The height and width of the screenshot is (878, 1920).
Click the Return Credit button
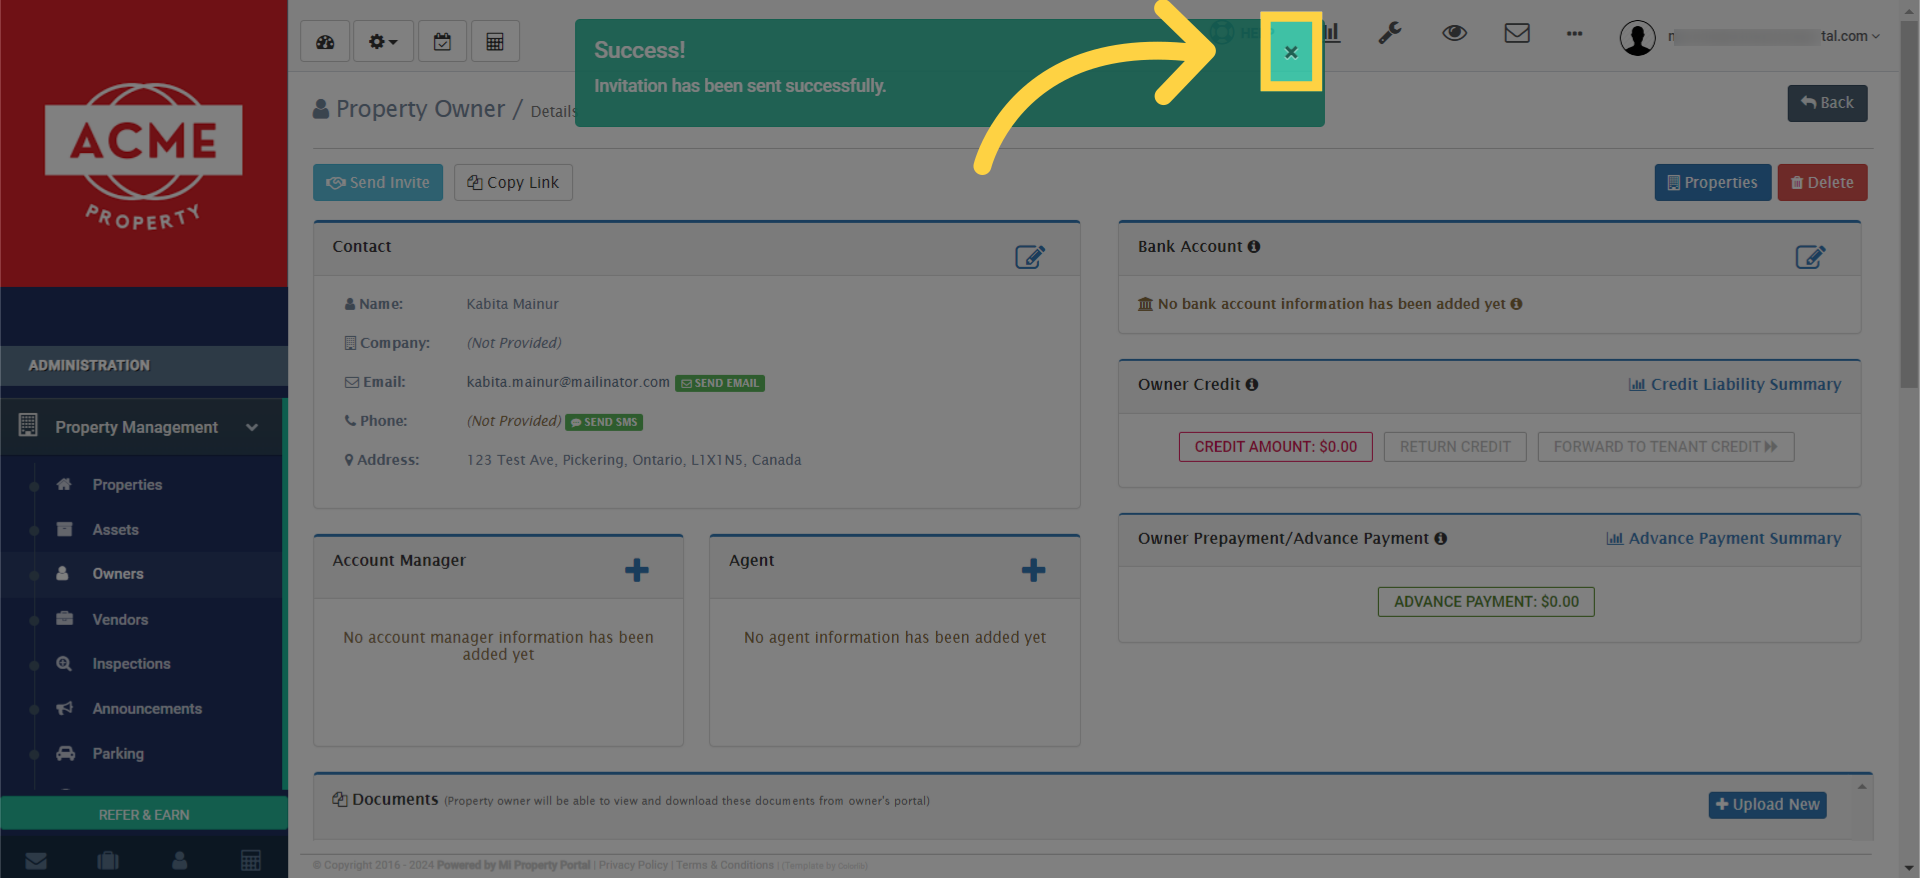(1455, 447)
